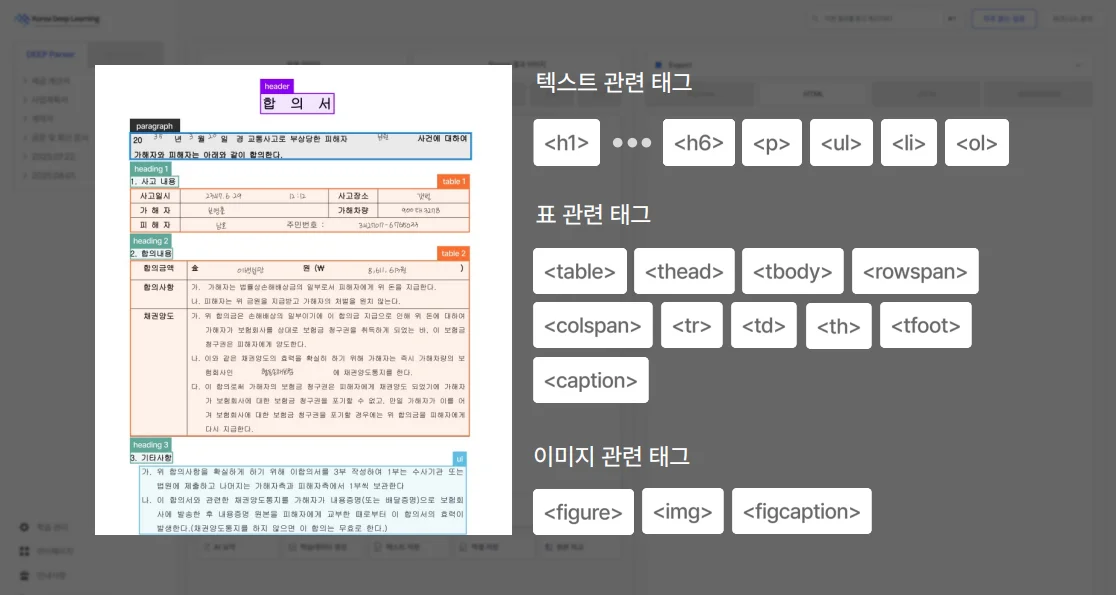Image resolution: width=1116 pixels, height=595 pixels.
Task: Click the profile icon at the sidebar bottom
Action: (x=22, y=575)
